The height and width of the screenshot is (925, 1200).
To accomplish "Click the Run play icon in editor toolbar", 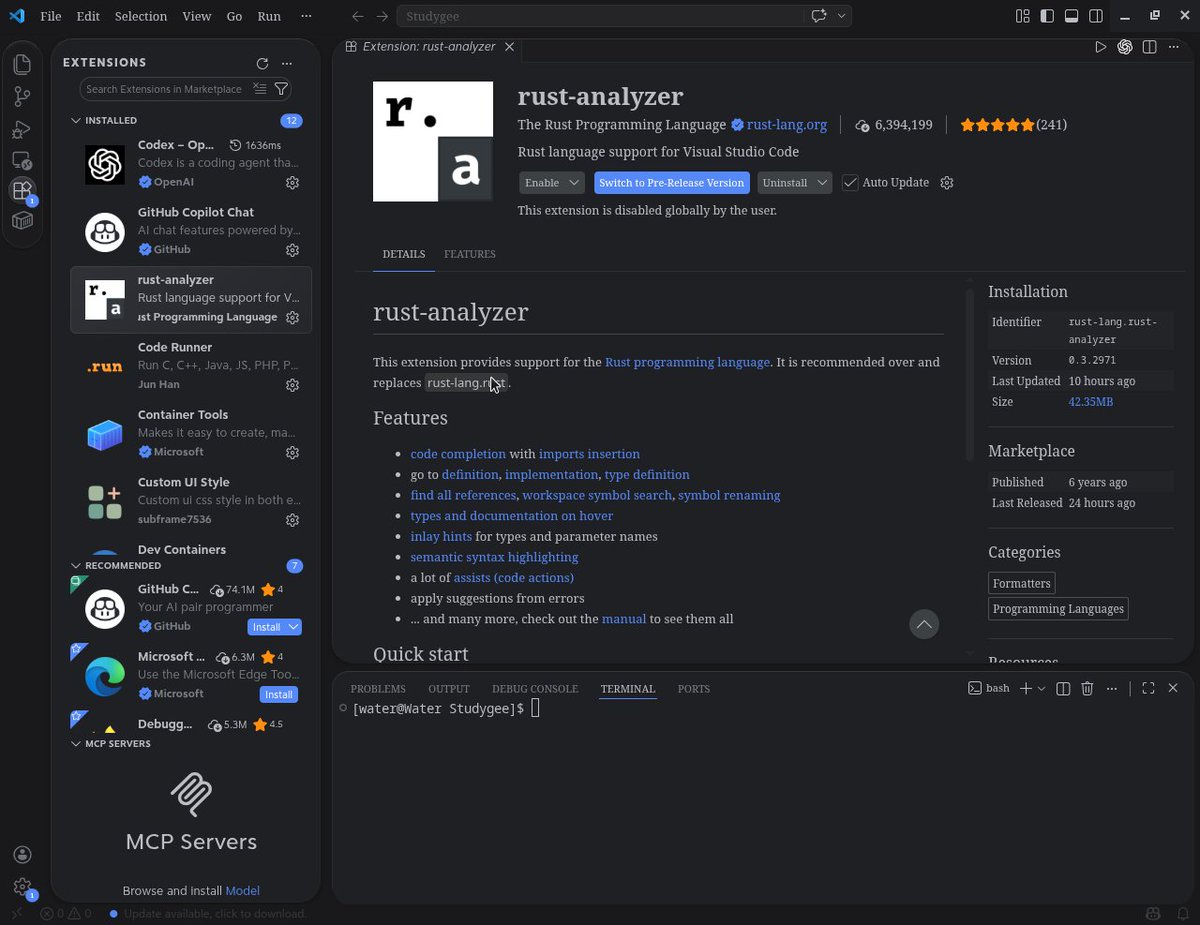I will (1100, 47).
